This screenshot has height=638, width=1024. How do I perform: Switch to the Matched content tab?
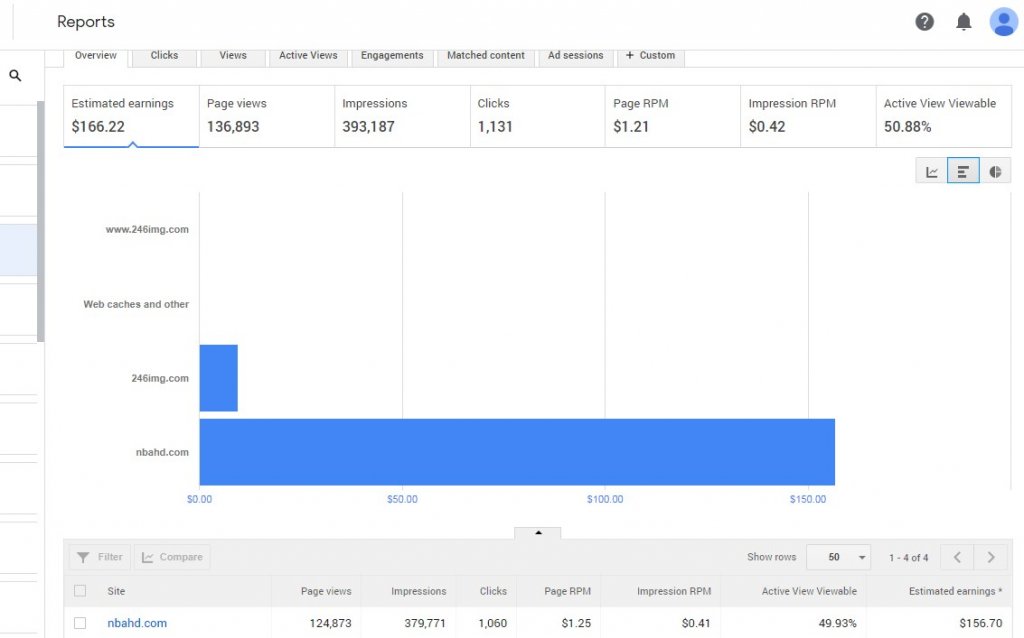(x=486, y=56)
